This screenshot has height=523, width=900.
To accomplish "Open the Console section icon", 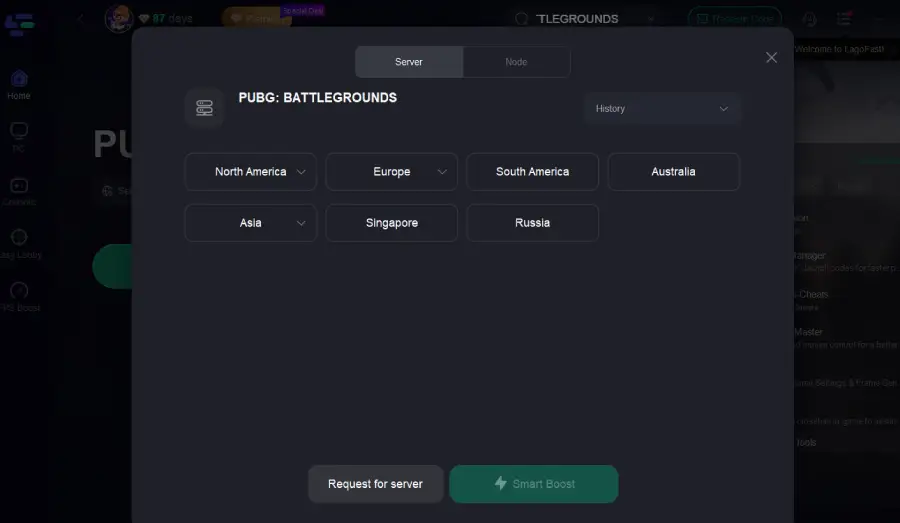I will 19,186.
